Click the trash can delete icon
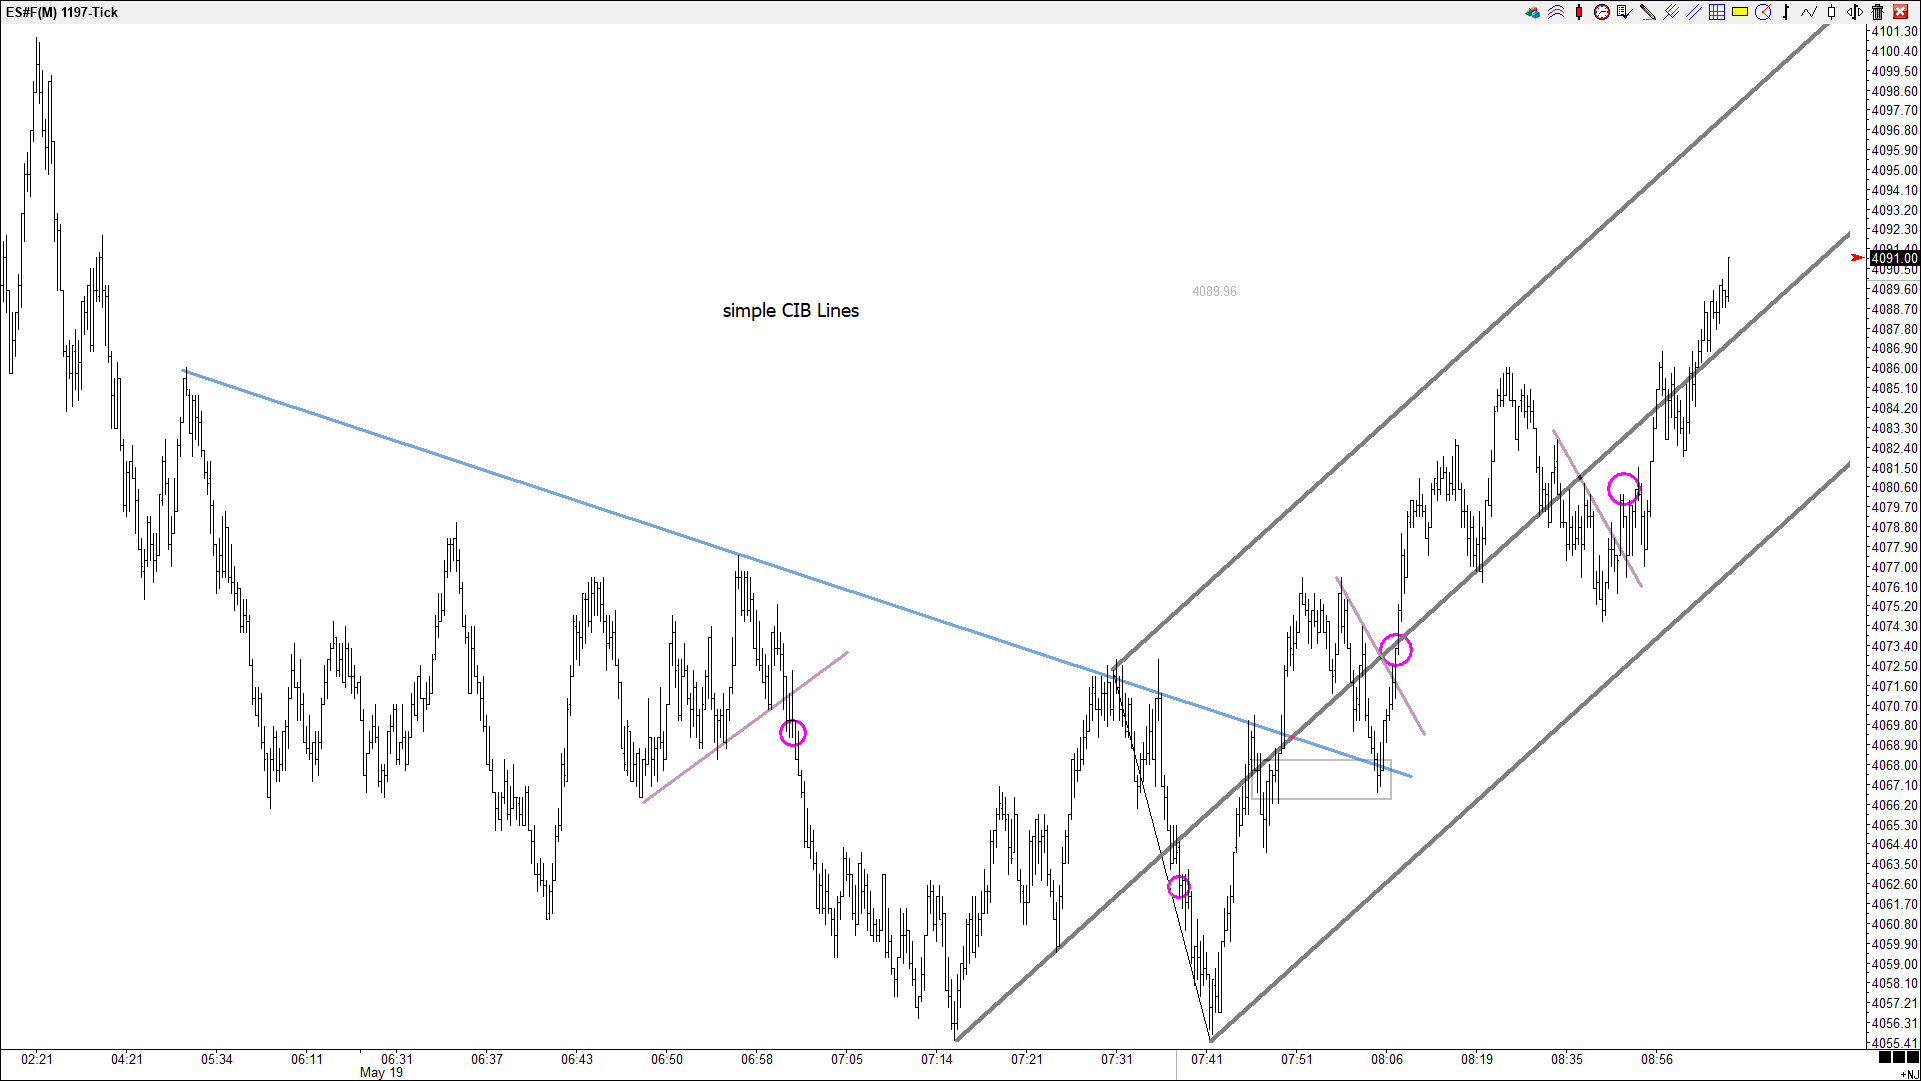The image size is (1921, 1081). (x=1878, y=12)
